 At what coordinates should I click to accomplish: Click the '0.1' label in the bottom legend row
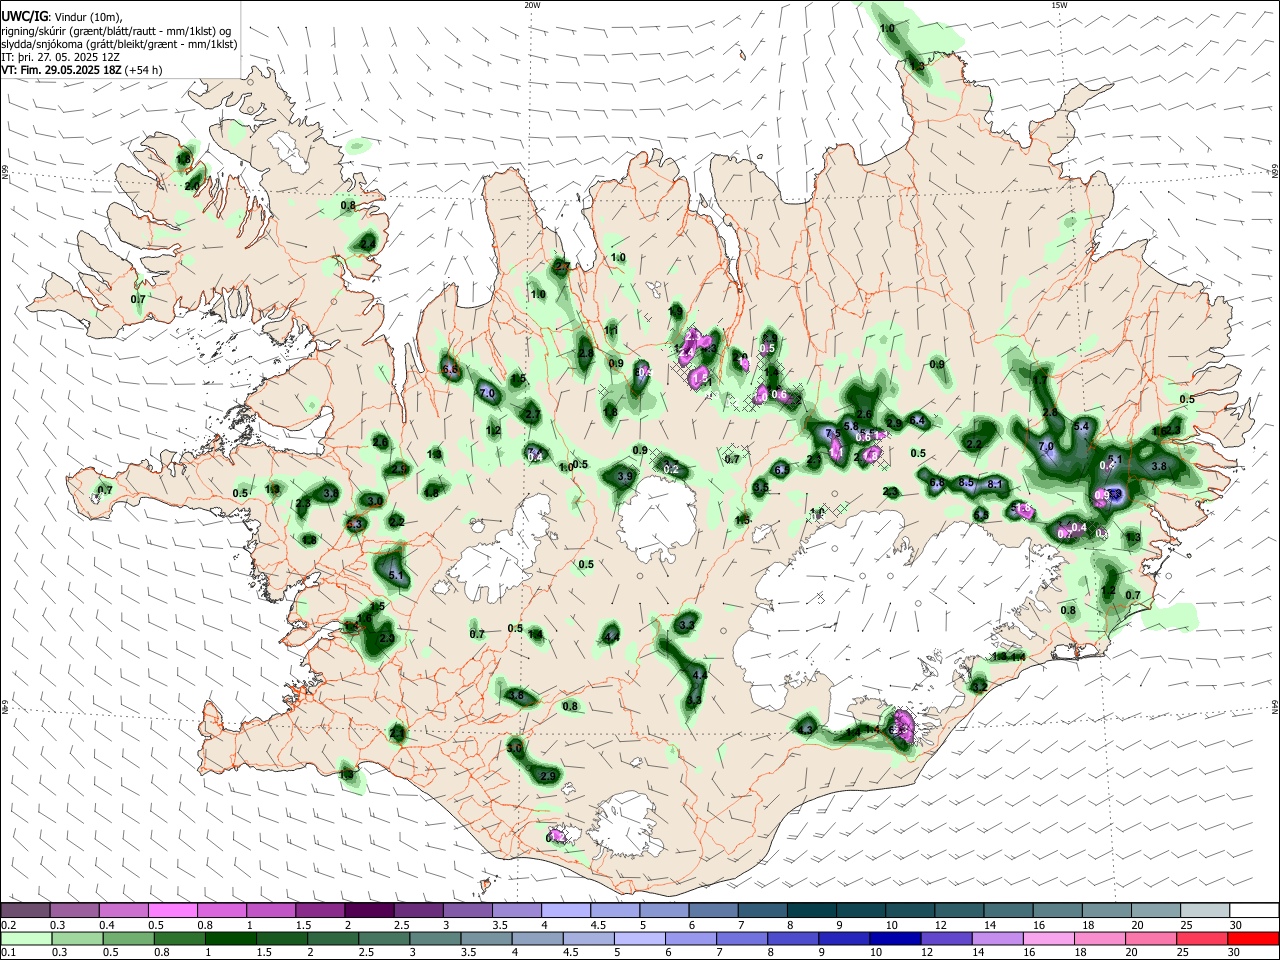pos(8,952)
